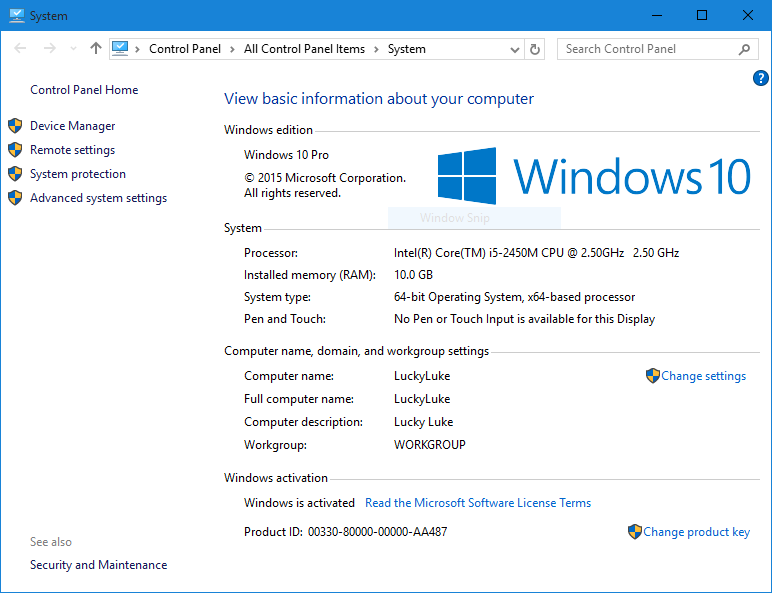Go back using the back arrow
This screenshot has height=593, width=772.
coord(21,49)
